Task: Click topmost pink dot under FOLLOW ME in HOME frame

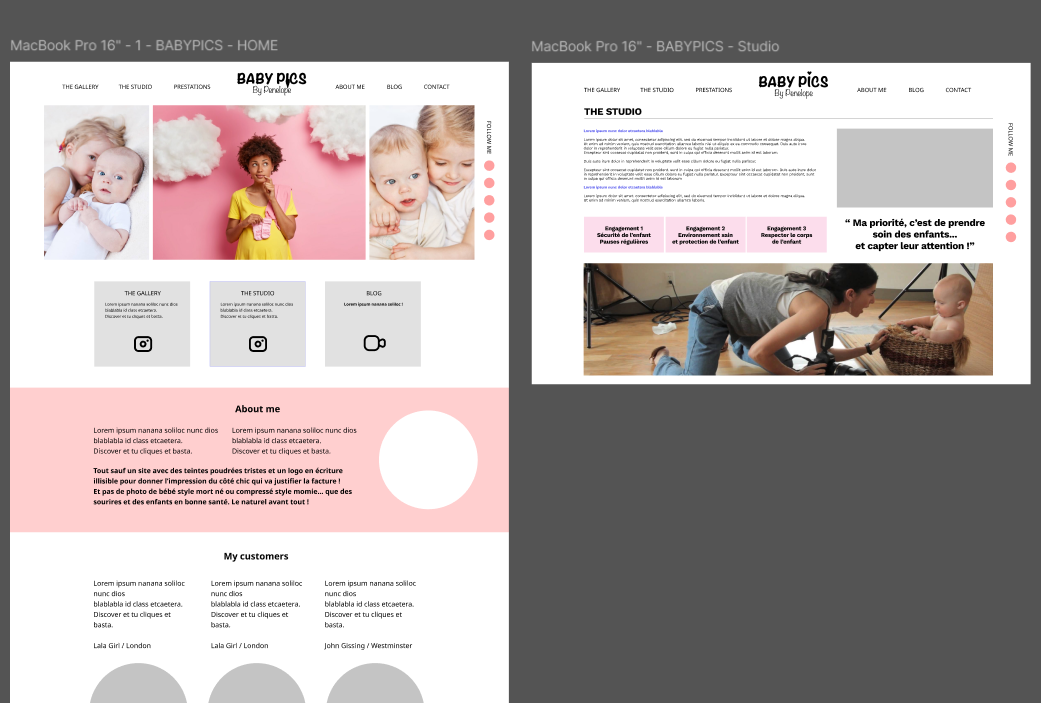Action: coord(489,166)
